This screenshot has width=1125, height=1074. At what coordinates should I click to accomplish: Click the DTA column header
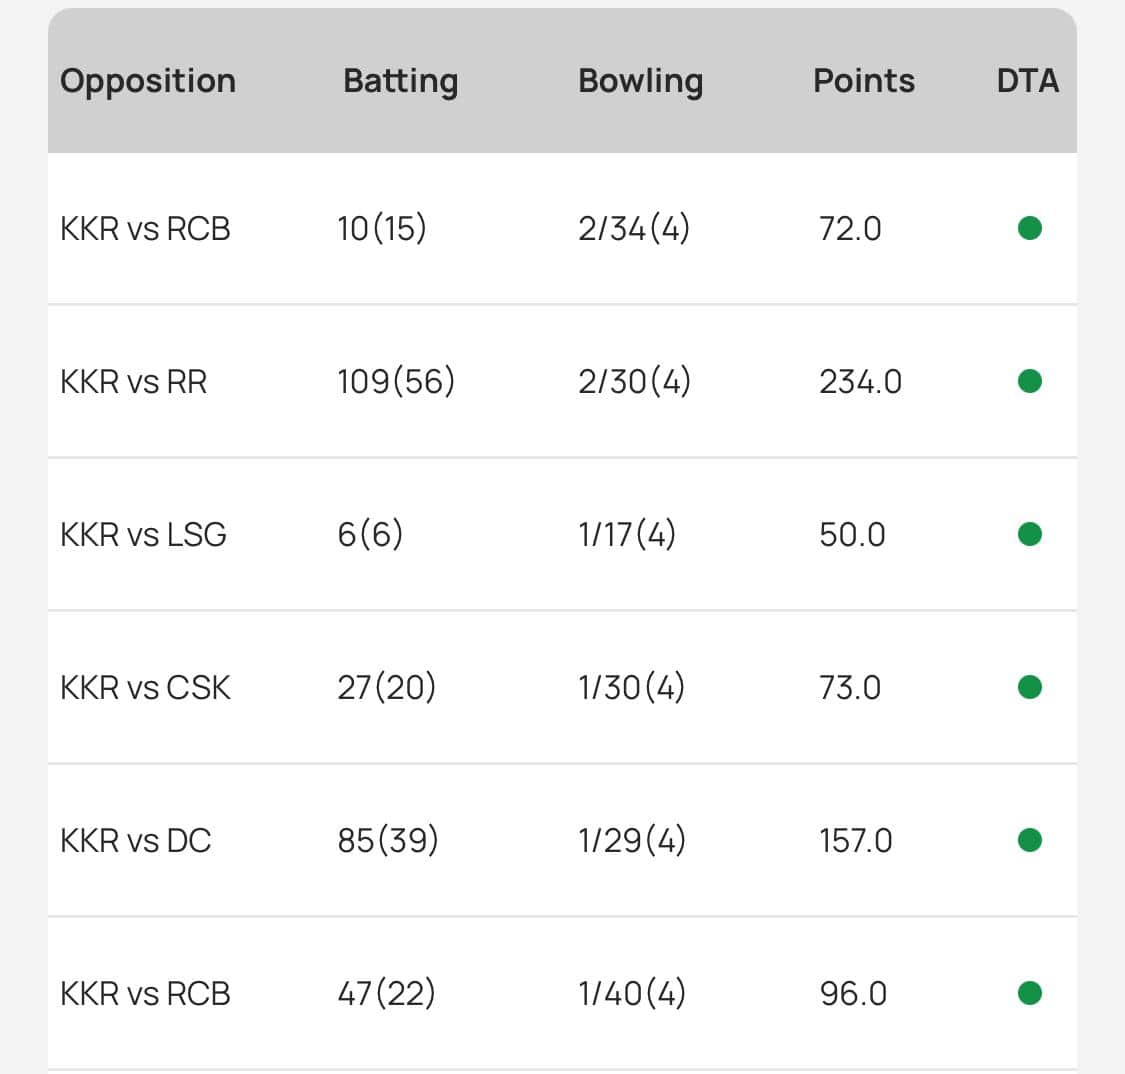point(1027,81)
